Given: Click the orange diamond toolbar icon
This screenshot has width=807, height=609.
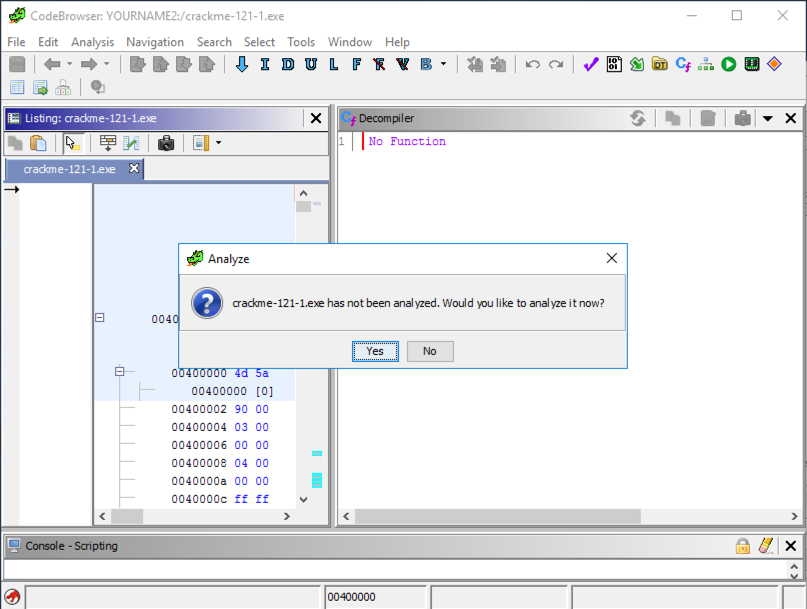Looking at the screenshot, I should pos(774,64).
